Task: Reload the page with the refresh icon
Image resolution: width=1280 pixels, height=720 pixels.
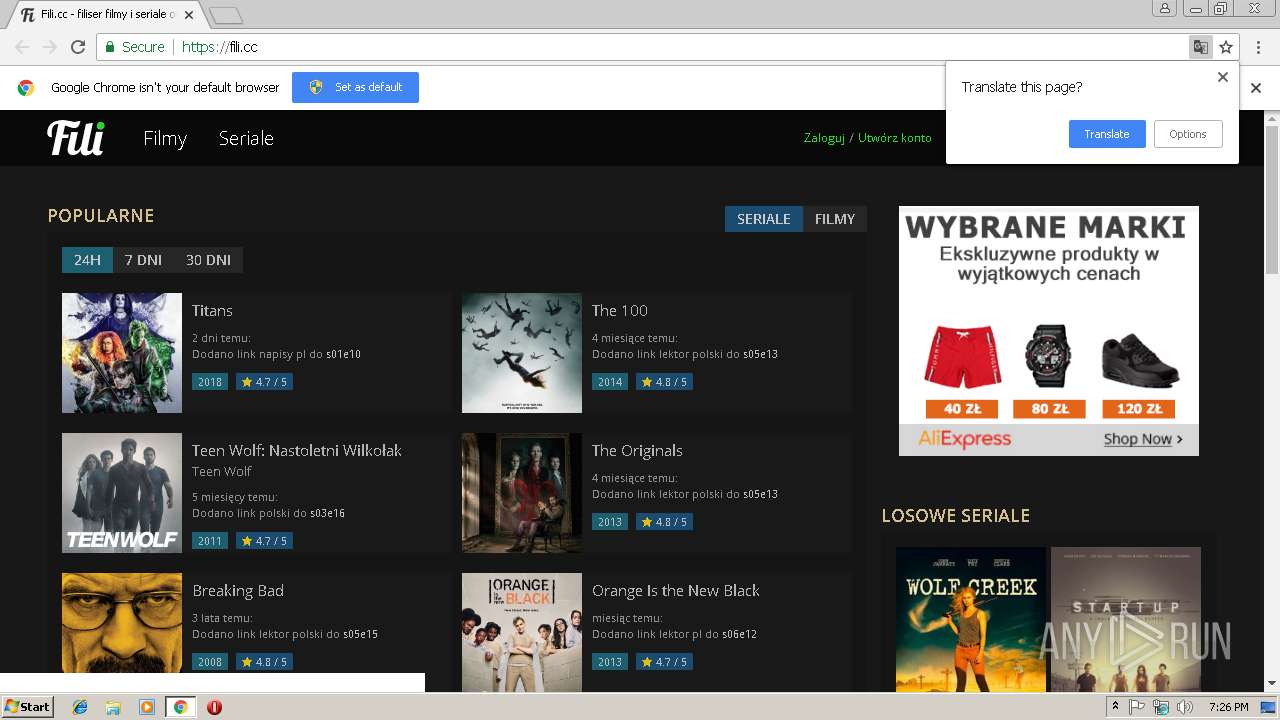Action: click(78, 47)
